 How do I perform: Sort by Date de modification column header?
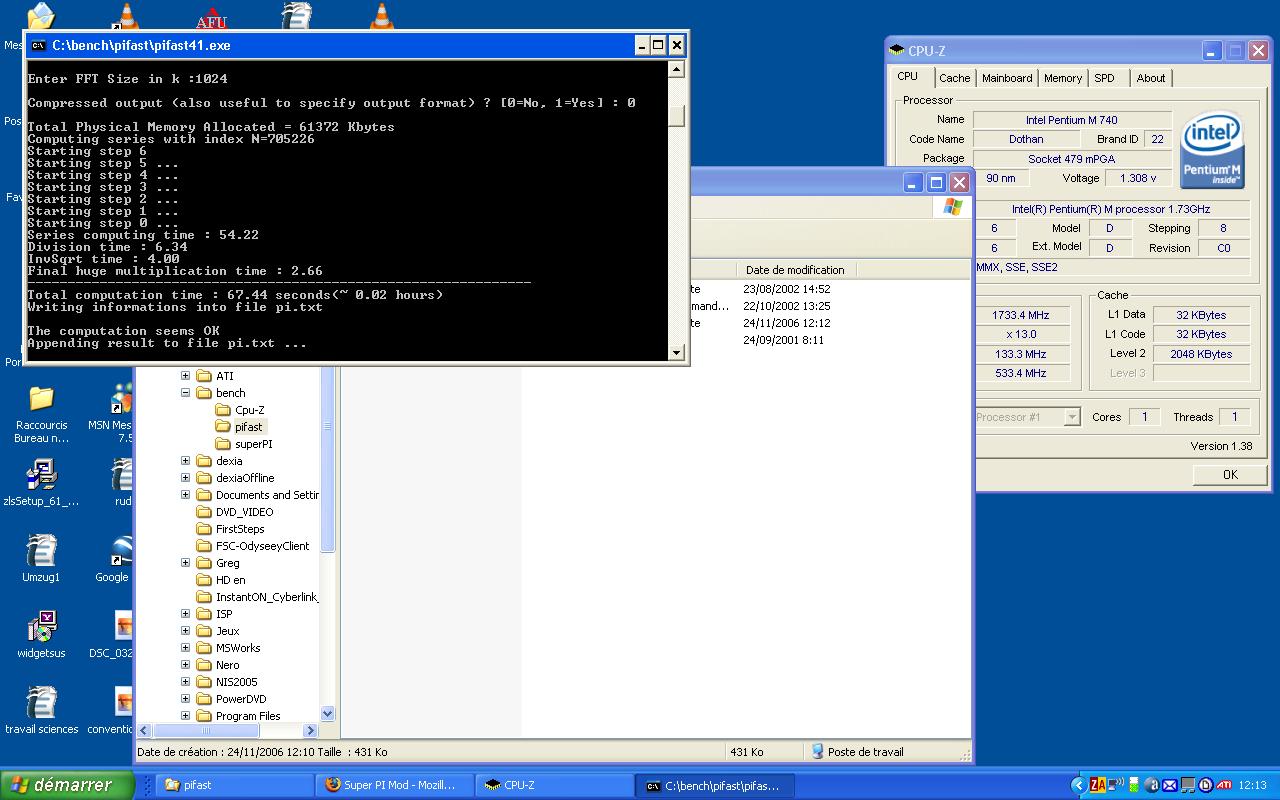(796, 270)
